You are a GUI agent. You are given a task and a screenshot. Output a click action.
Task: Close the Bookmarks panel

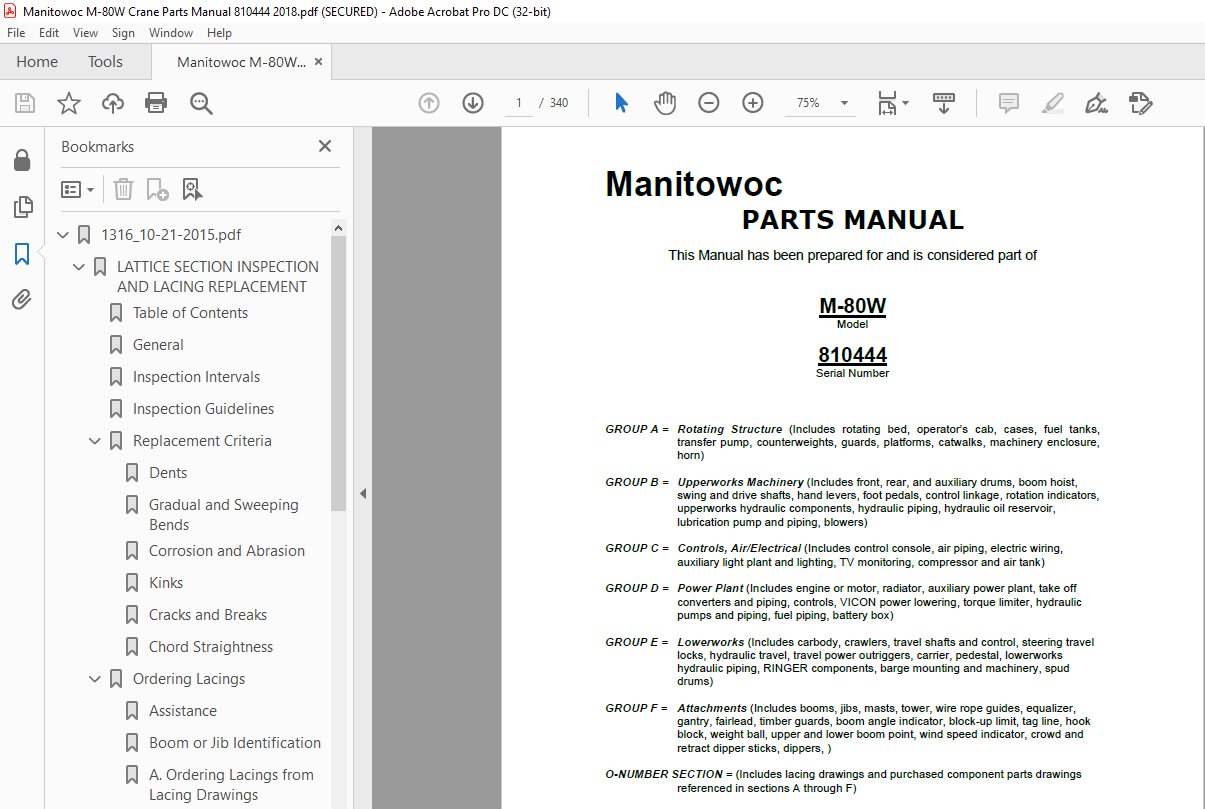325,146
